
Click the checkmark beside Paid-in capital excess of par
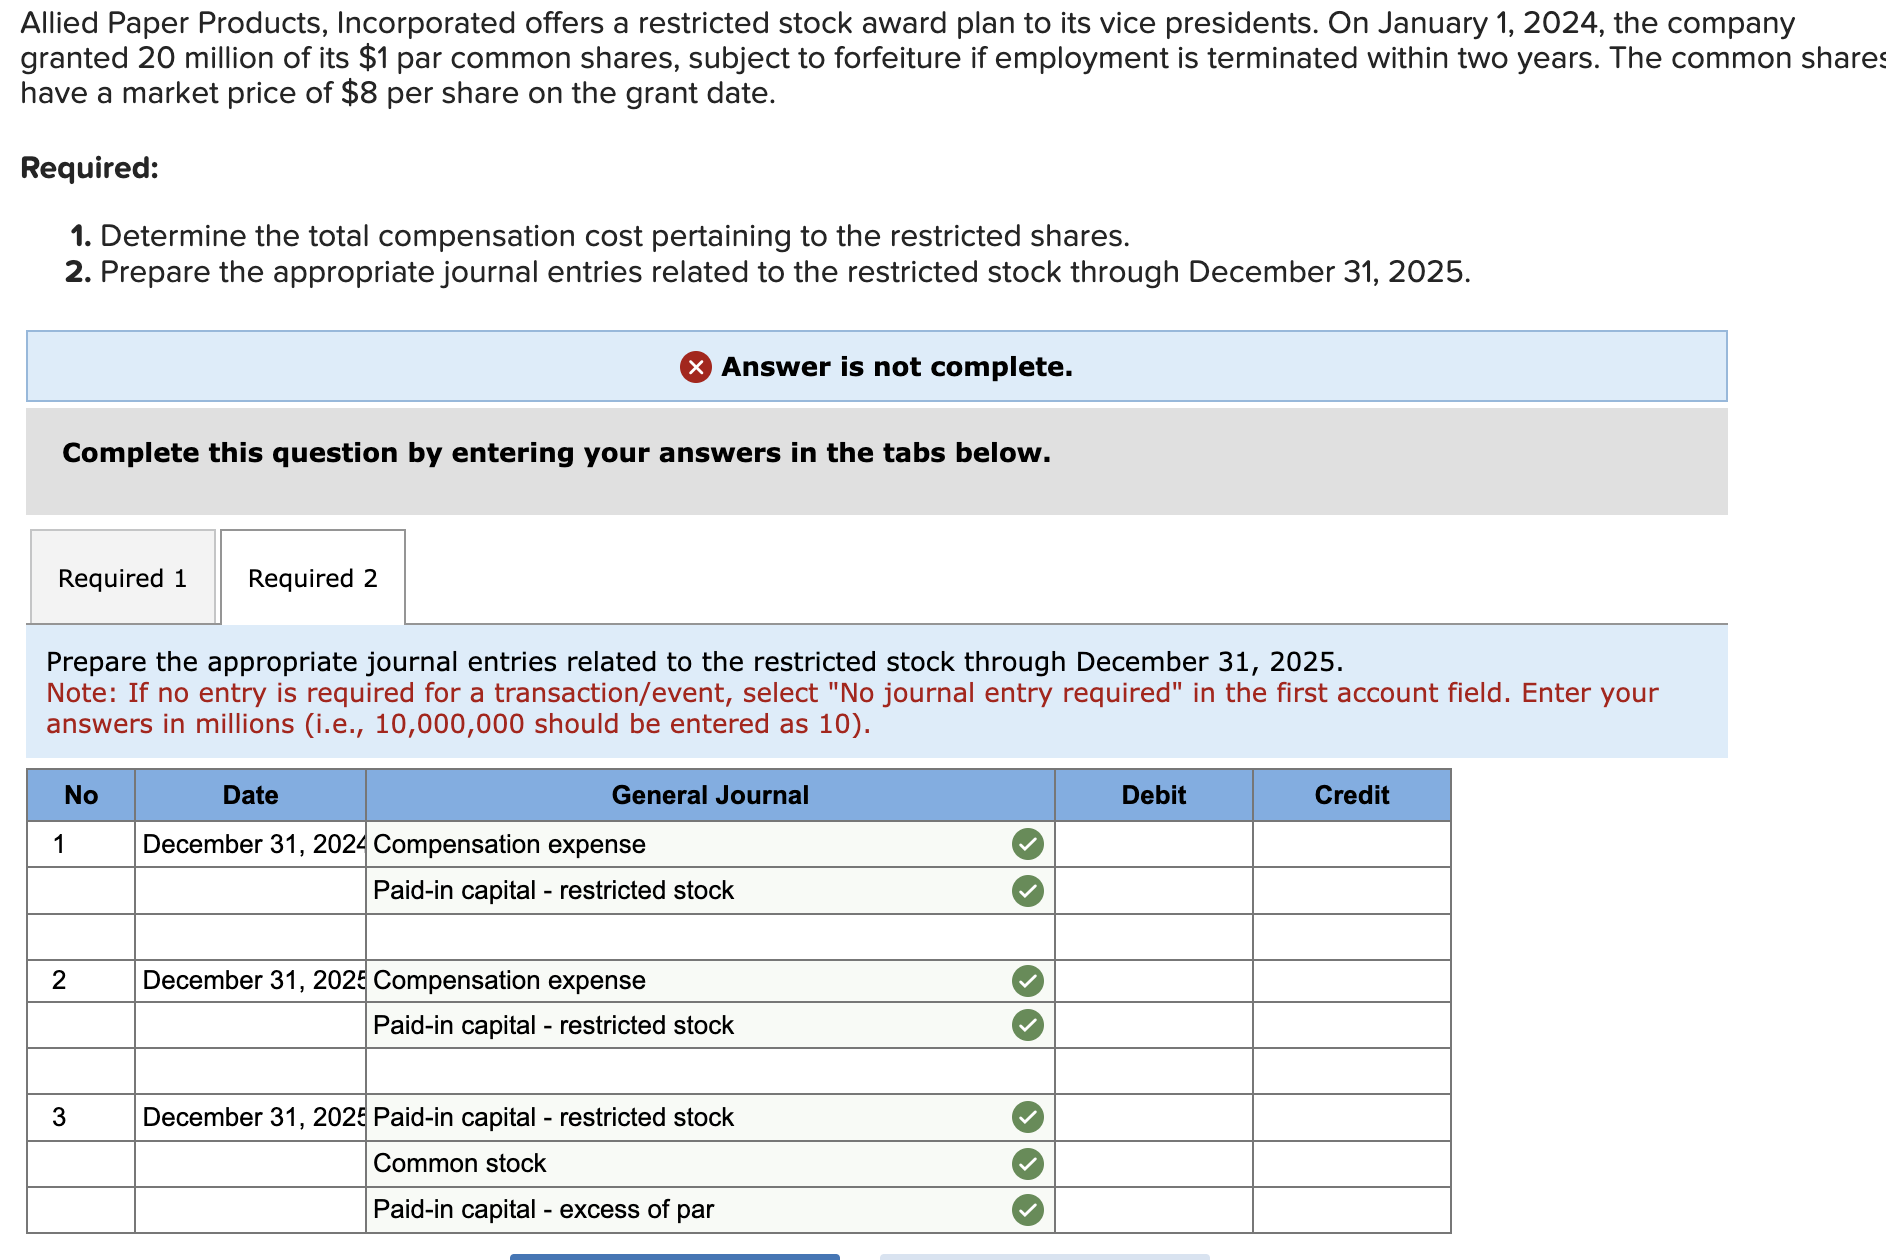click(x=1028, y=1208)
